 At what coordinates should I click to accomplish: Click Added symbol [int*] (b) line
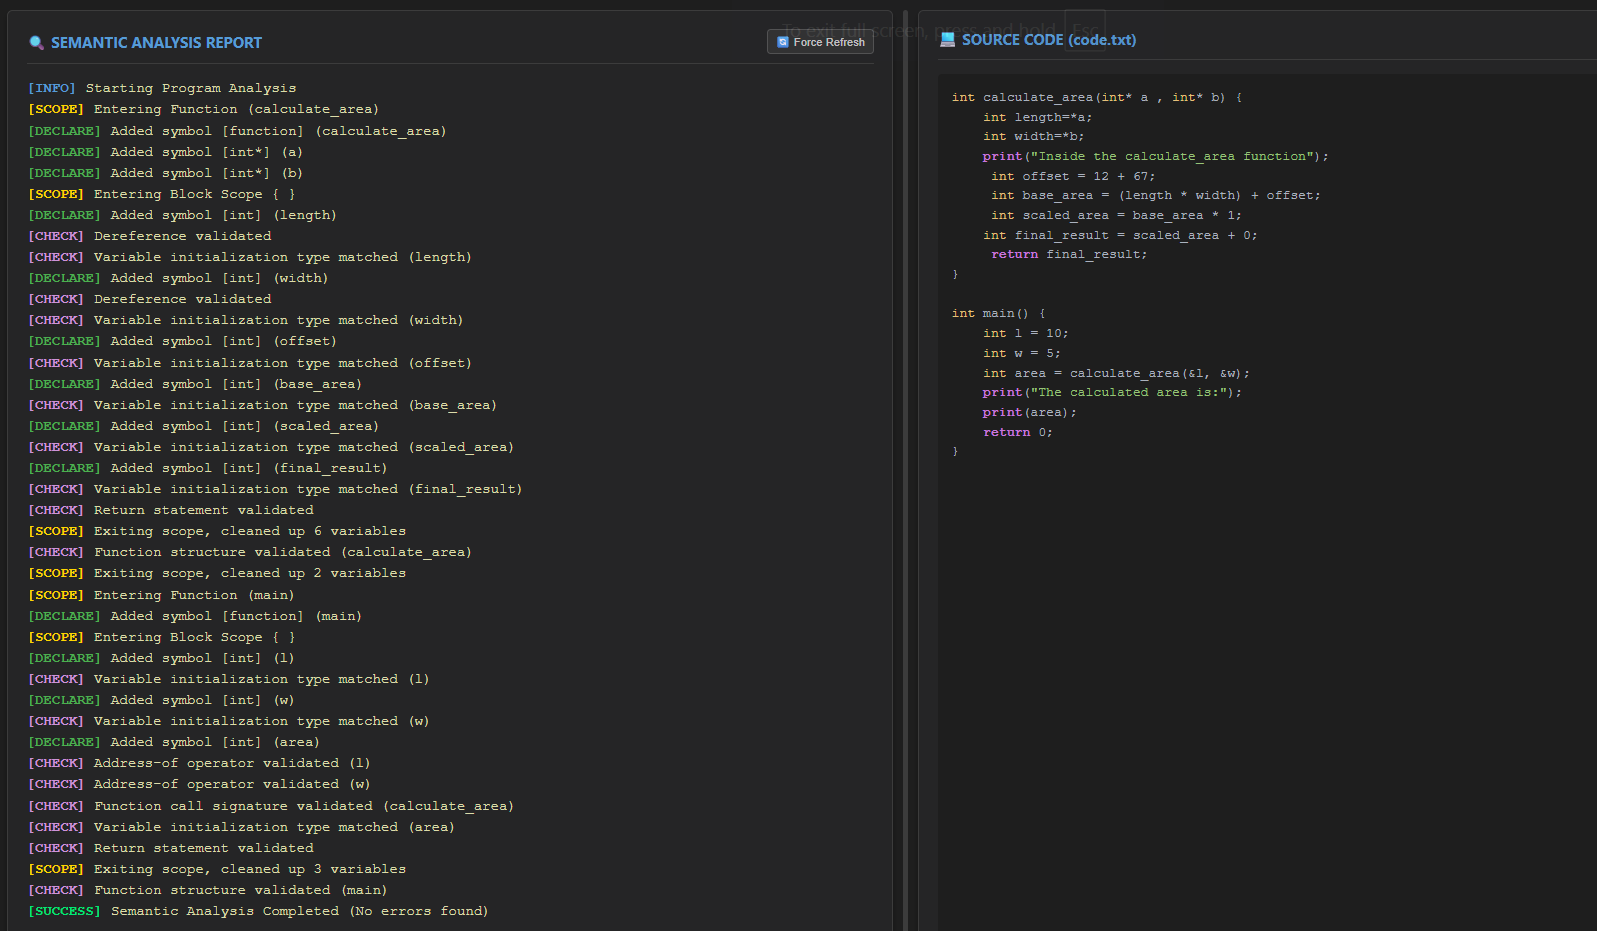(x=165, y=173)
